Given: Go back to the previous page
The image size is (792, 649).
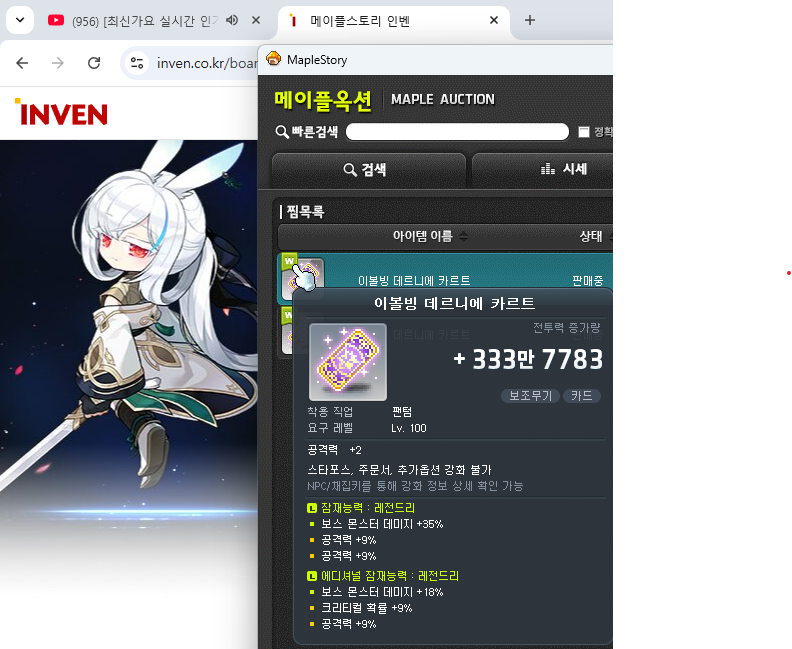Looking at the screenshot, I should click(x=22, y=63).
